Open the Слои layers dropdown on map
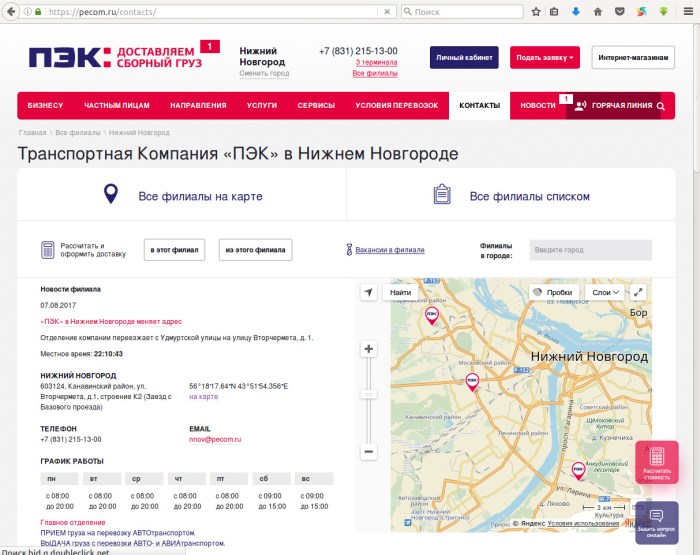Viewport: 700px width, 555px height. (605, 292)
